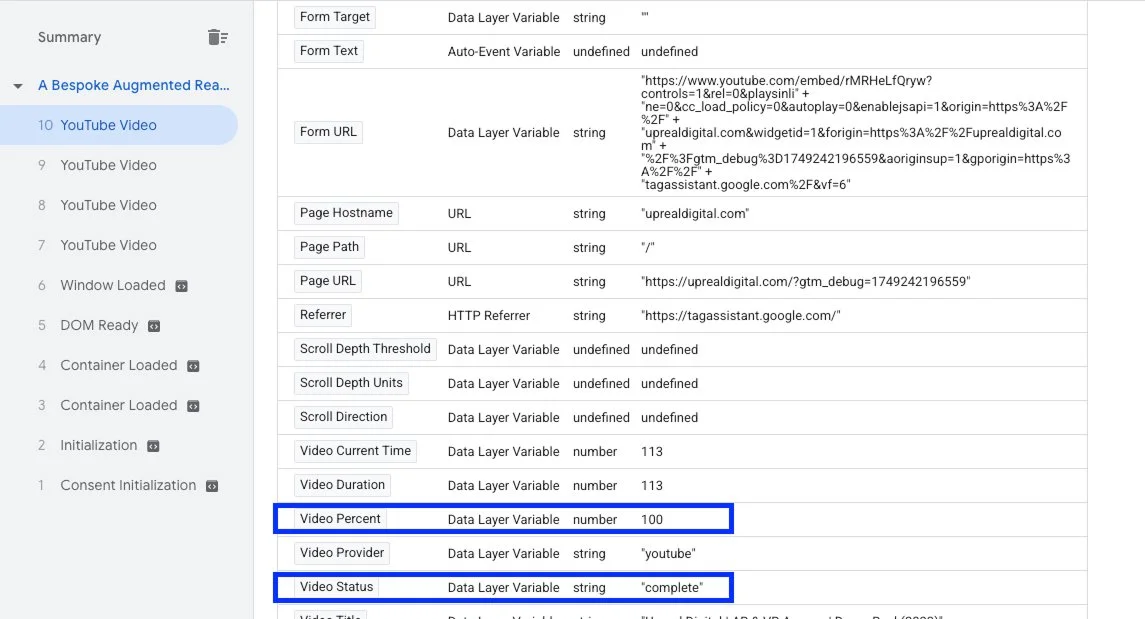This screenshot has height=619, width=1145.
Task: Collapse the A Bespoke Augmented Rea... page group
Action: pyautogui.click(x=18, y=86)
